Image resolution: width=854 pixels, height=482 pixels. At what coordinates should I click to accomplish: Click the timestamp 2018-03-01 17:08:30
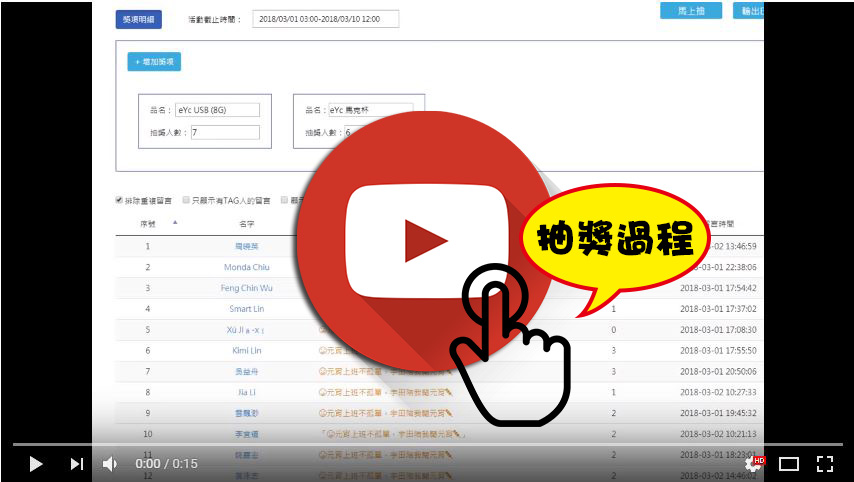click(x=718, y=330)
